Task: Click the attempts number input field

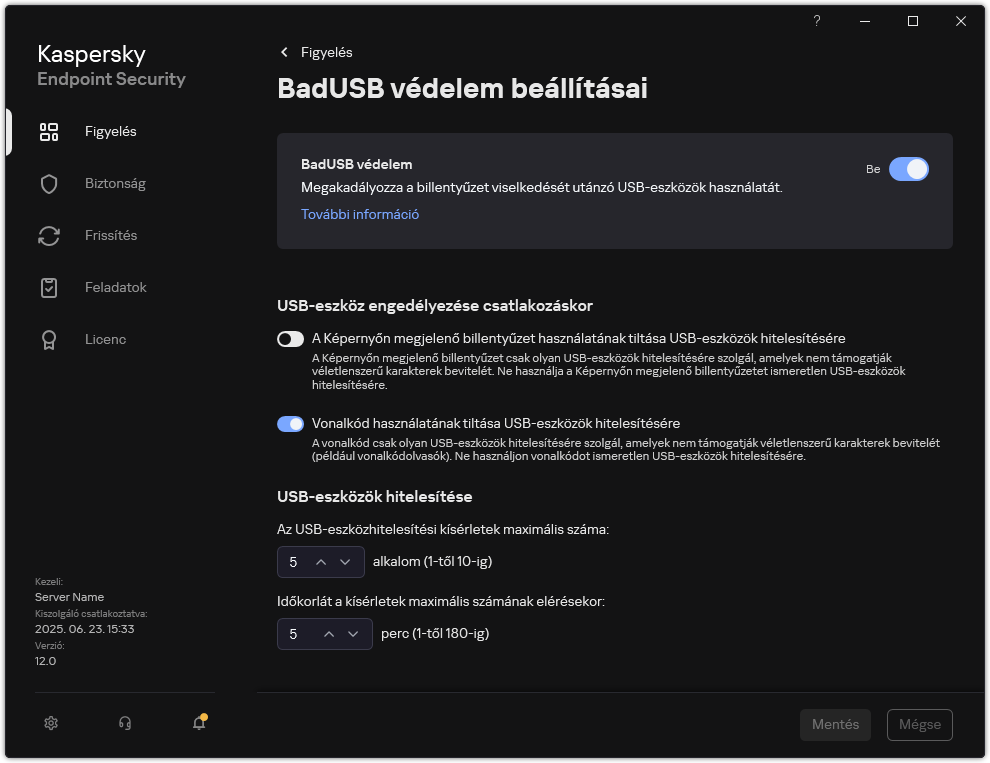Action: 295,562
